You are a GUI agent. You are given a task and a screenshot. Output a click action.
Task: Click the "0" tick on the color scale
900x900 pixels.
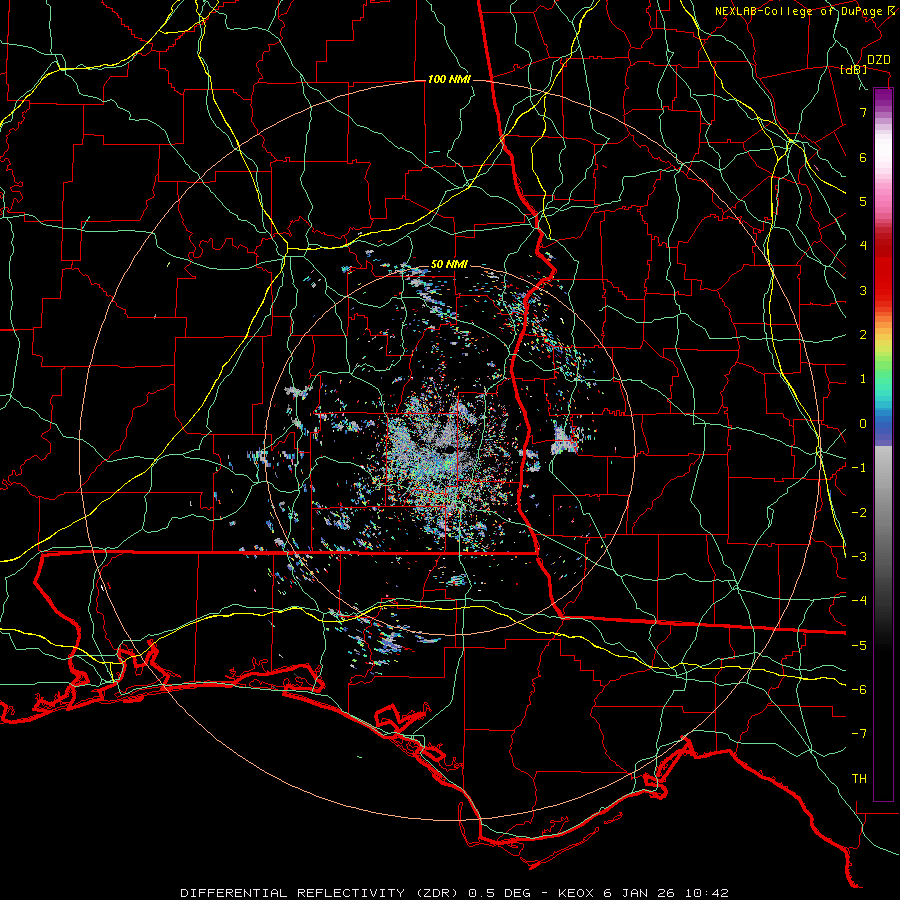[863, 424]
